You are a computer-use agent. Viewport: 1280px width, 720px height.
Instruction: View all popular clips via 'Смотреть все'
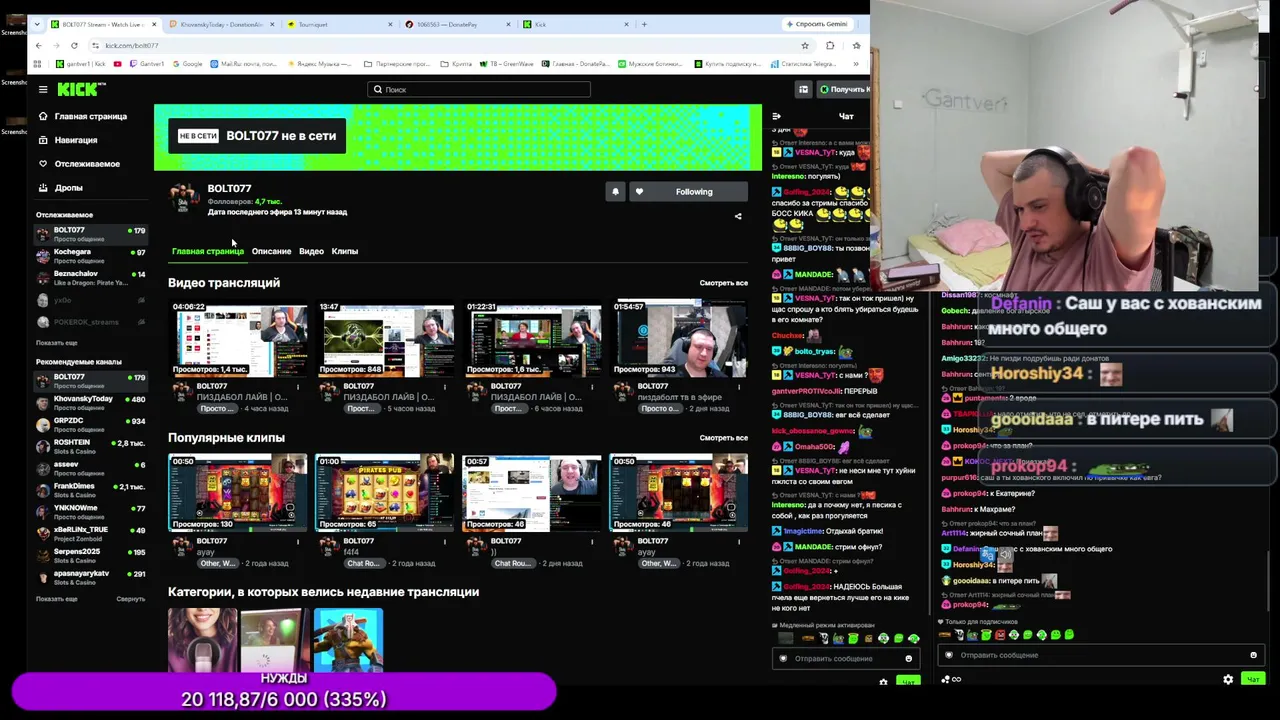coord(724,438)
